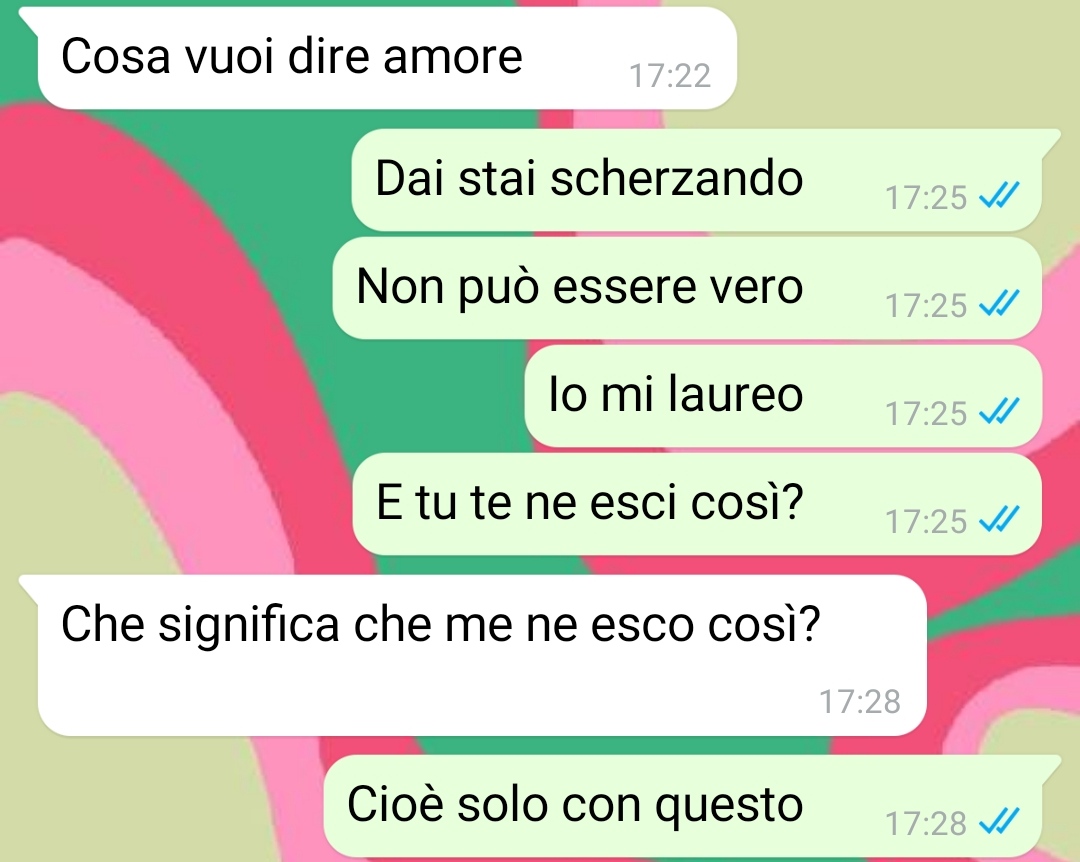Tap the 'Cioè solo con questo' message
Image resolution: width=1080 pixels, height=862 pixels.
pyautogui.click(x=683, y=806)
